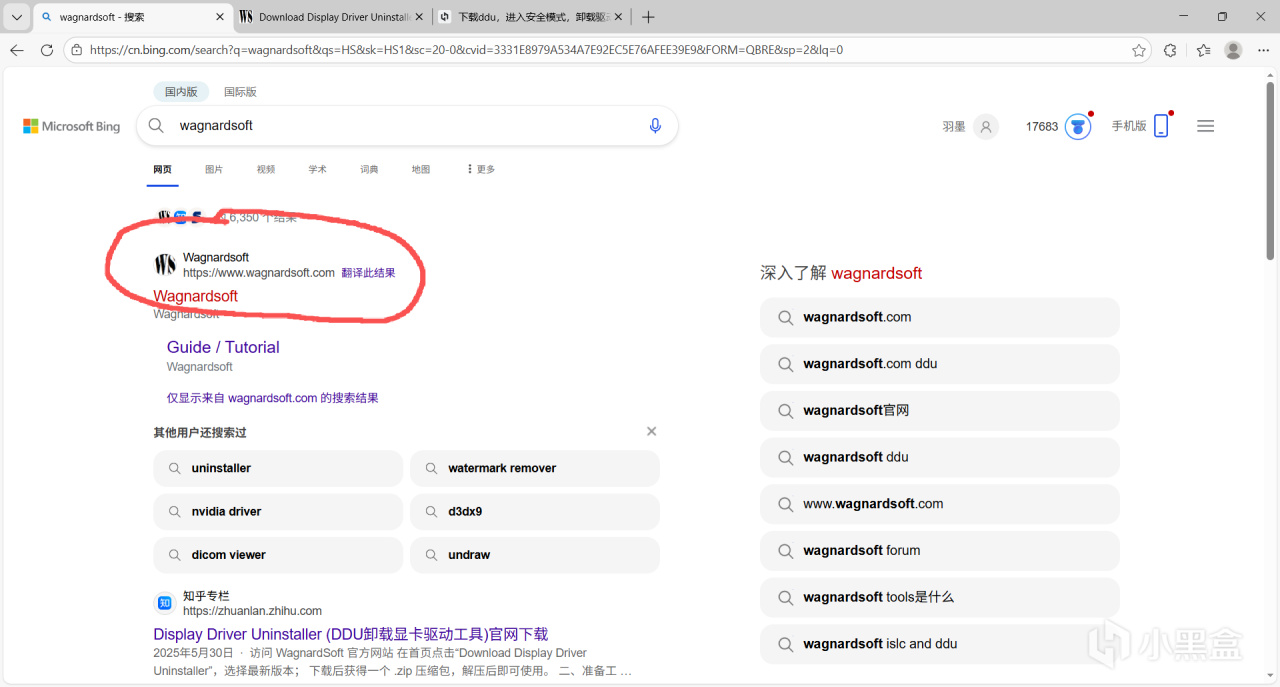Select the 学术 search category
Screen dimensions: 1280x687
click(318, 169)
